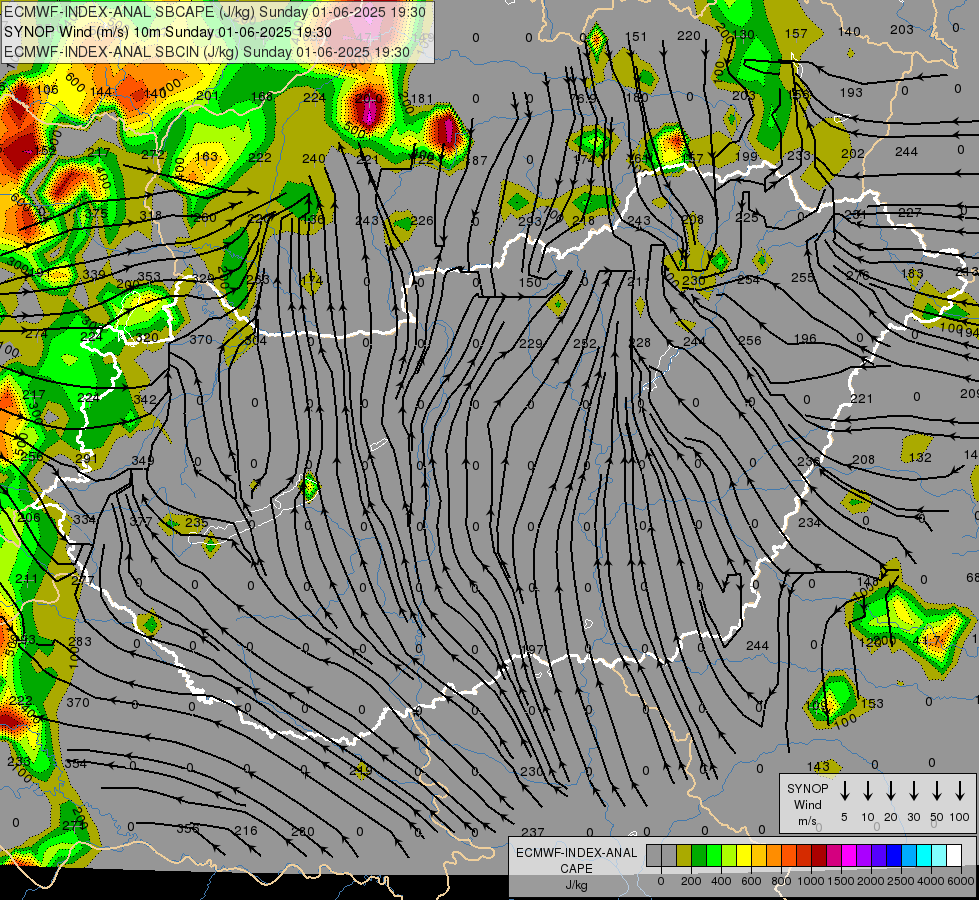The image size is (979, 900).
Task: Click the 4000 label on CAPE scale
Action: coord(931,881)
